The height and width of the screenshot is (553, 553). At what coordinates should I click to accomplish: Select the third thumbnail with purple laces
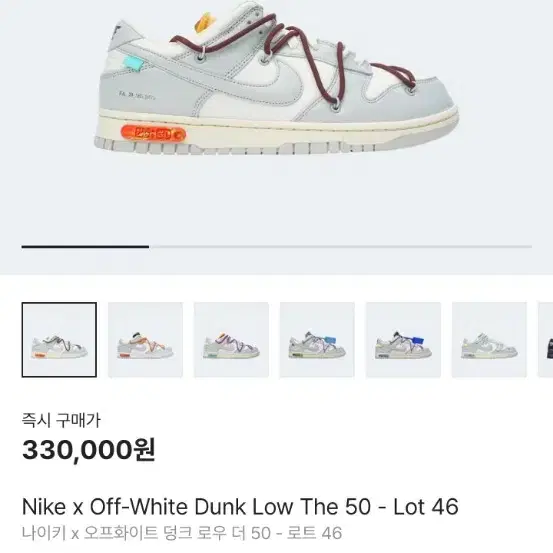(231, 340)
